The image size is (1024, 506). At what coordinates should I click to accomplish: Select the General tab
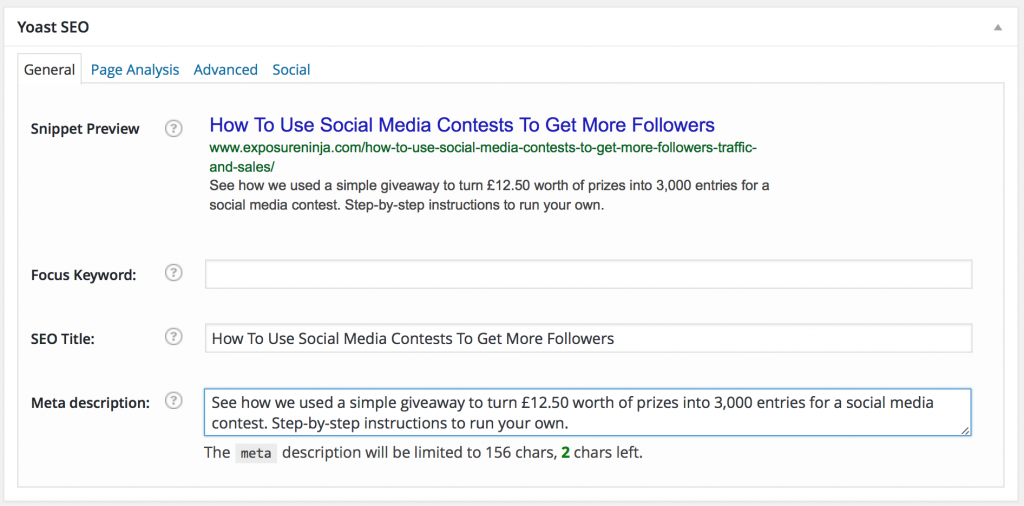coord(50,70)
